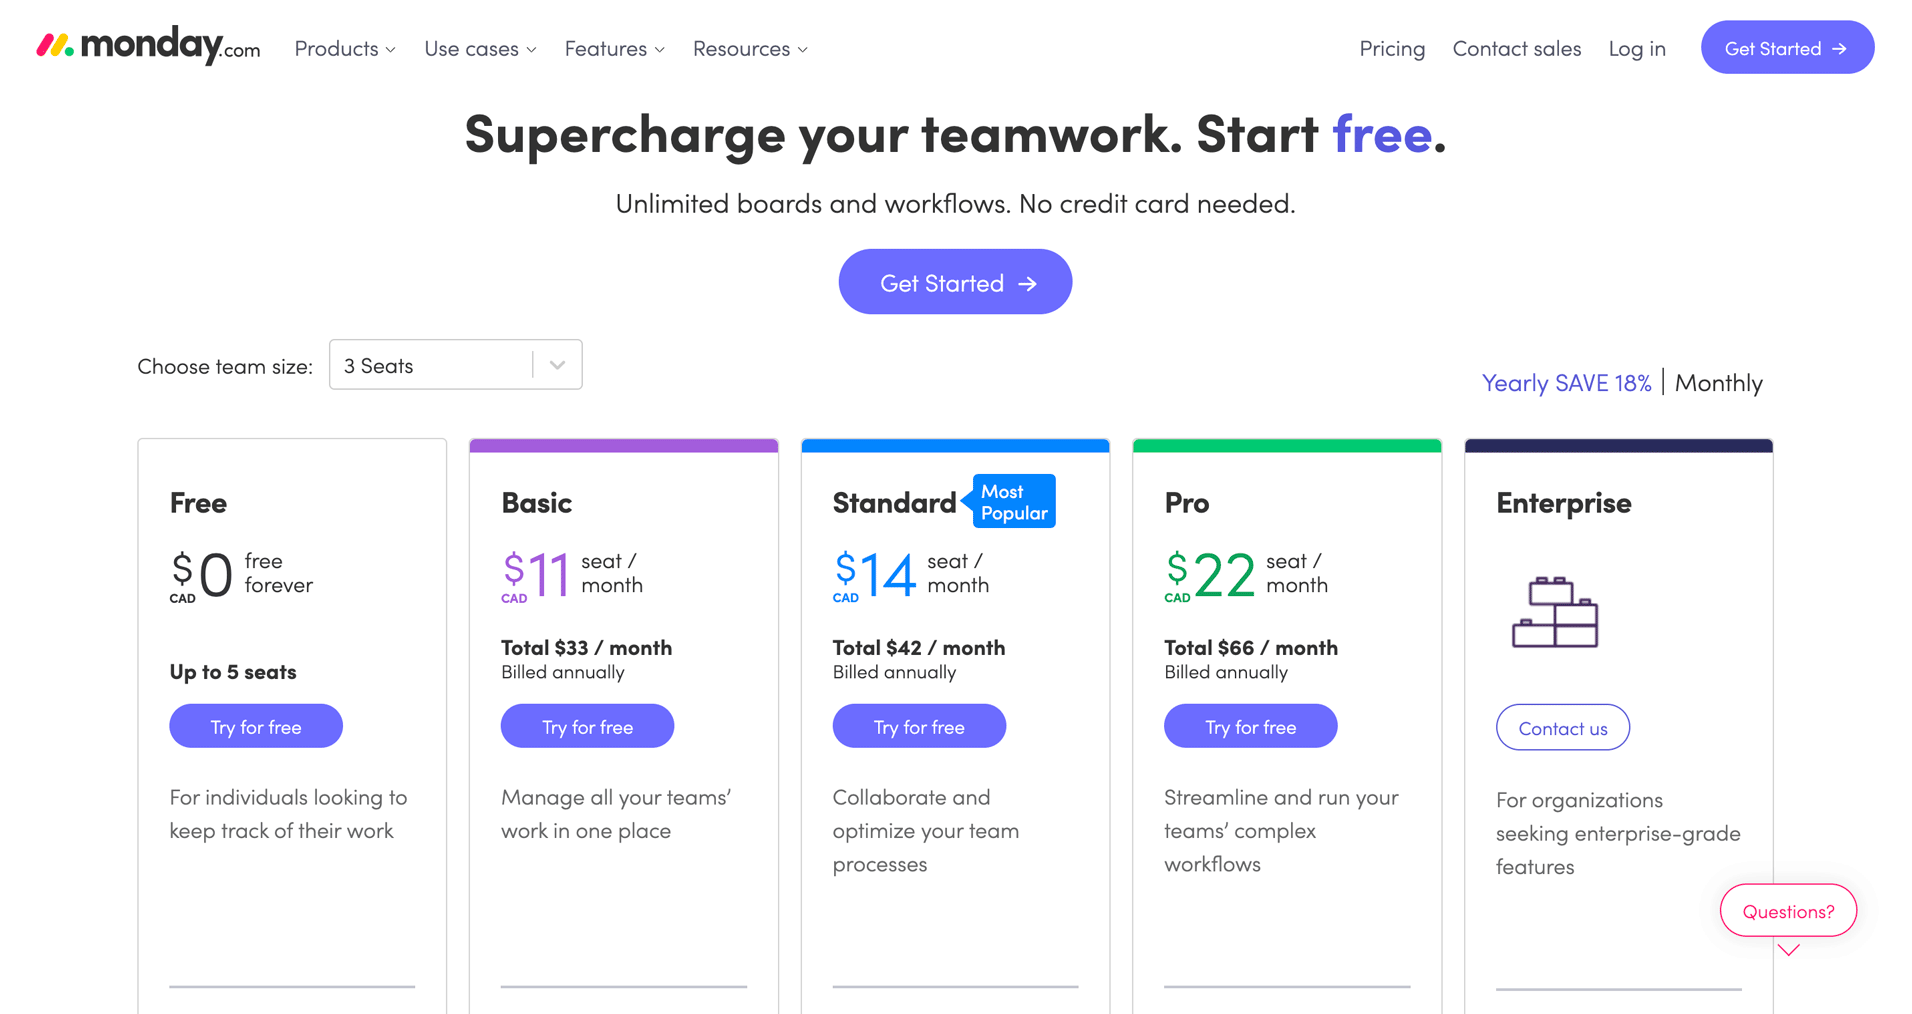Viewport: 1912px width, 1014px height.
Task: Open the Contact sales link
Action: pyautogui.click(x=1516, y=49)
